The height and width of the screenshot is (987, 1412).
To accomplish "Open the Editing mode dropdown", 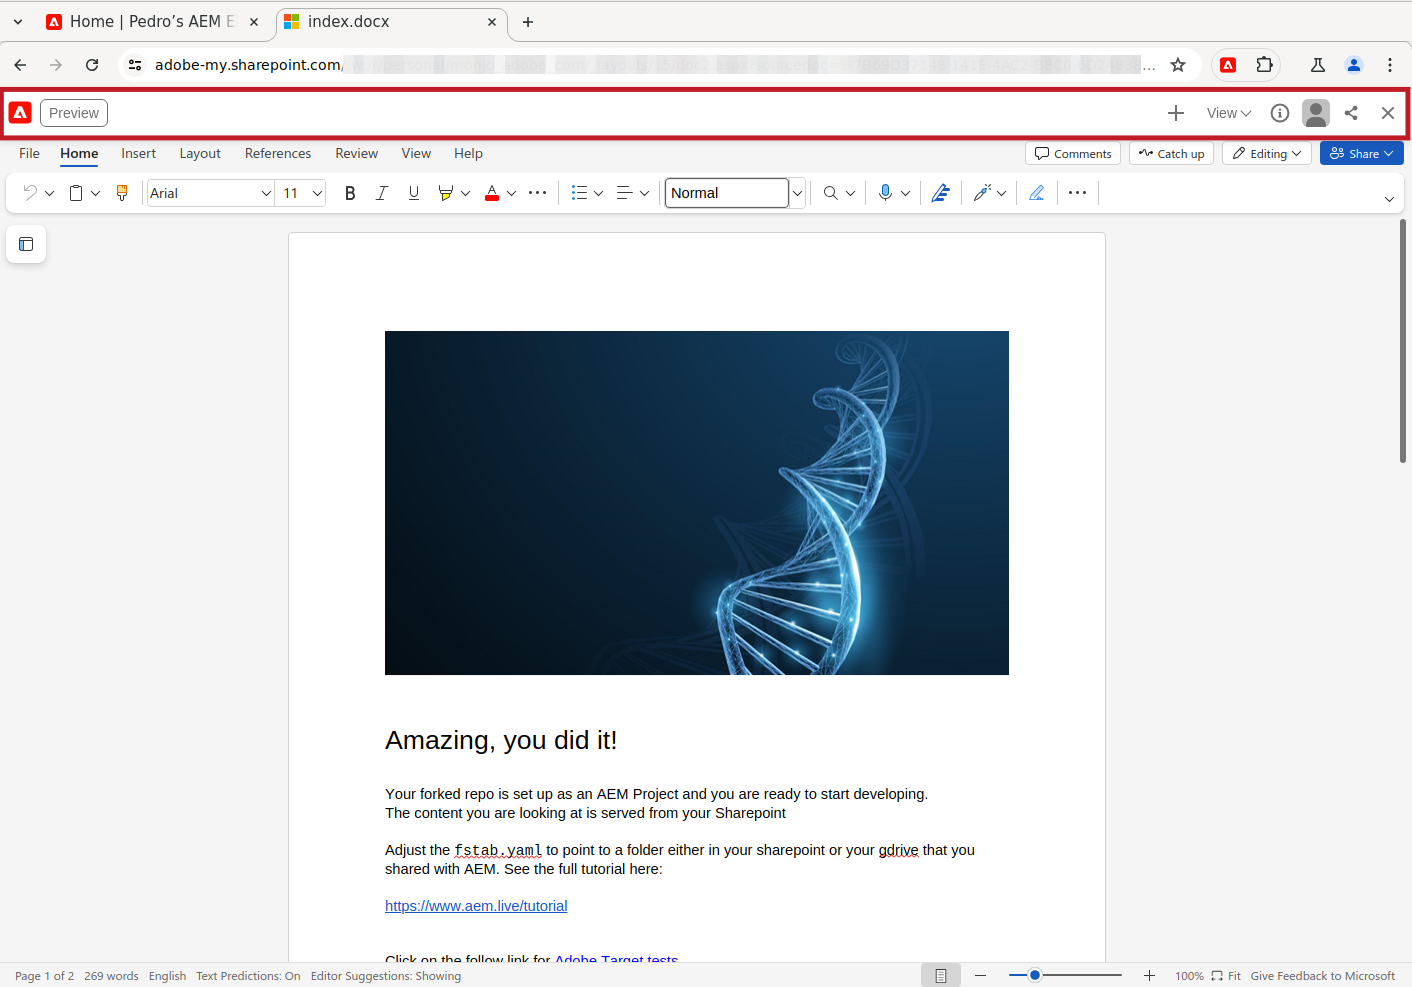I will (1266, 153).
